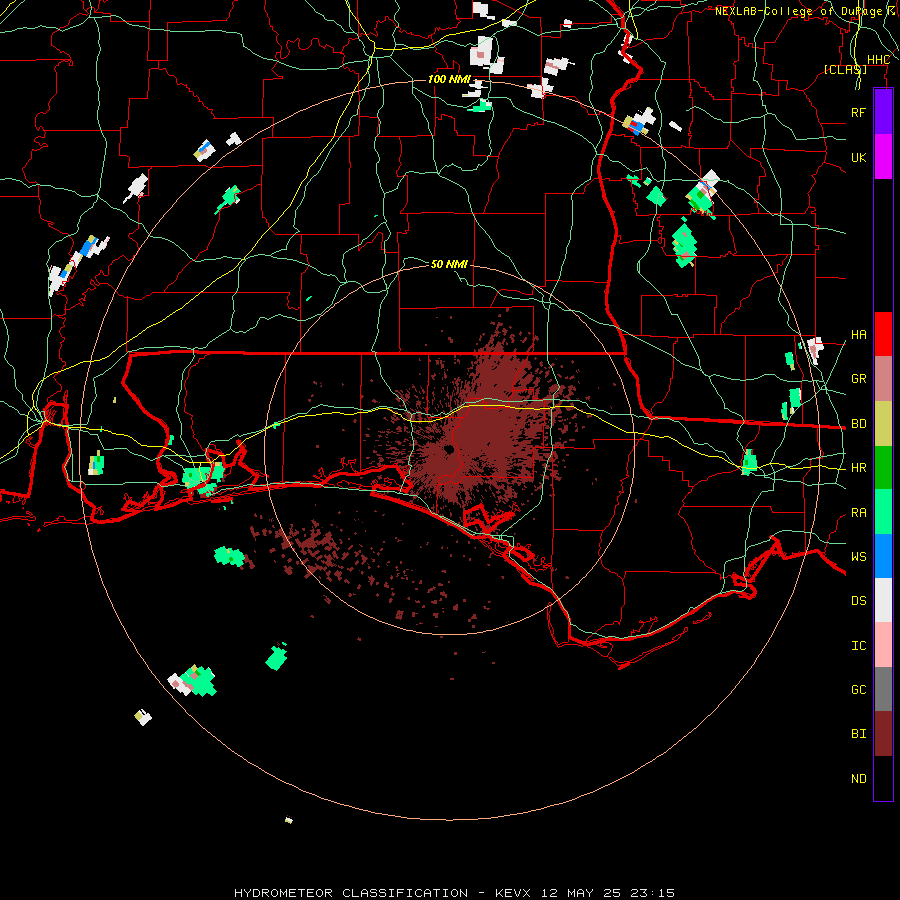This screenshot has width=900, height=900.
Task: Click the HA red legend swatch
Action: pyautogui.click(x=883, y=334)
